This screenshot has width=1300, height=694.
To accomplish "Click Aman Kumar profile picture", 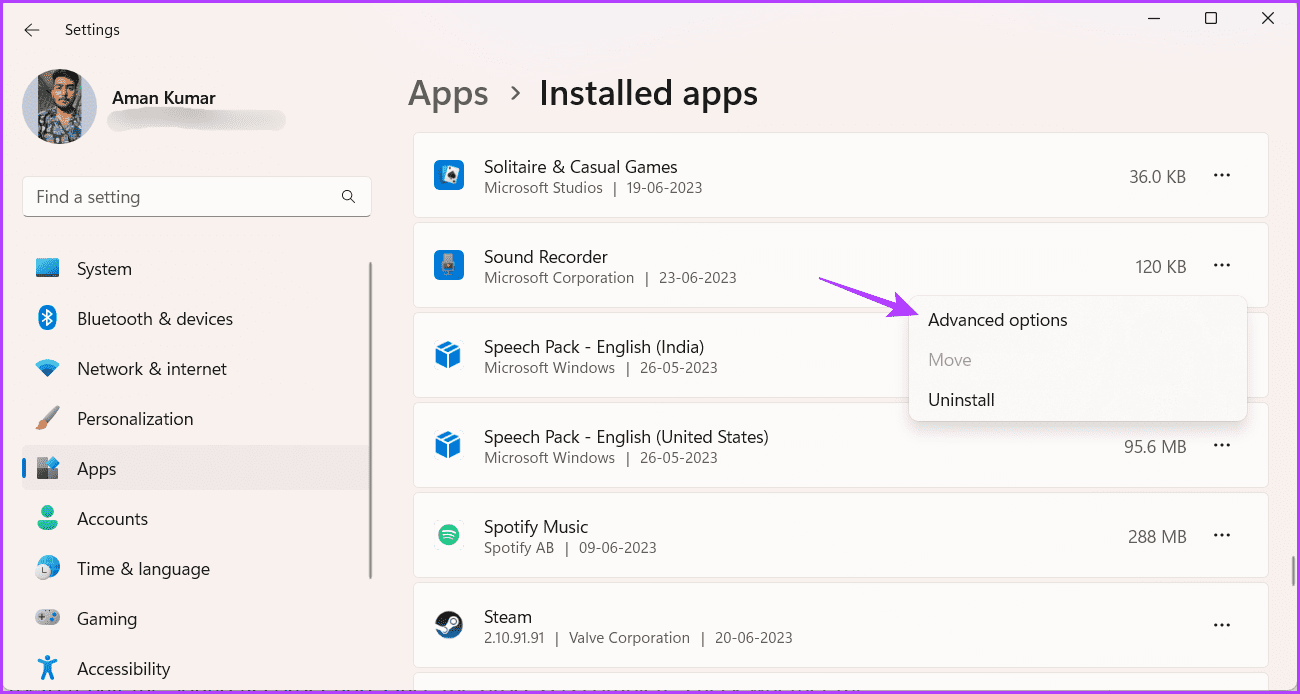I will 60,107.
